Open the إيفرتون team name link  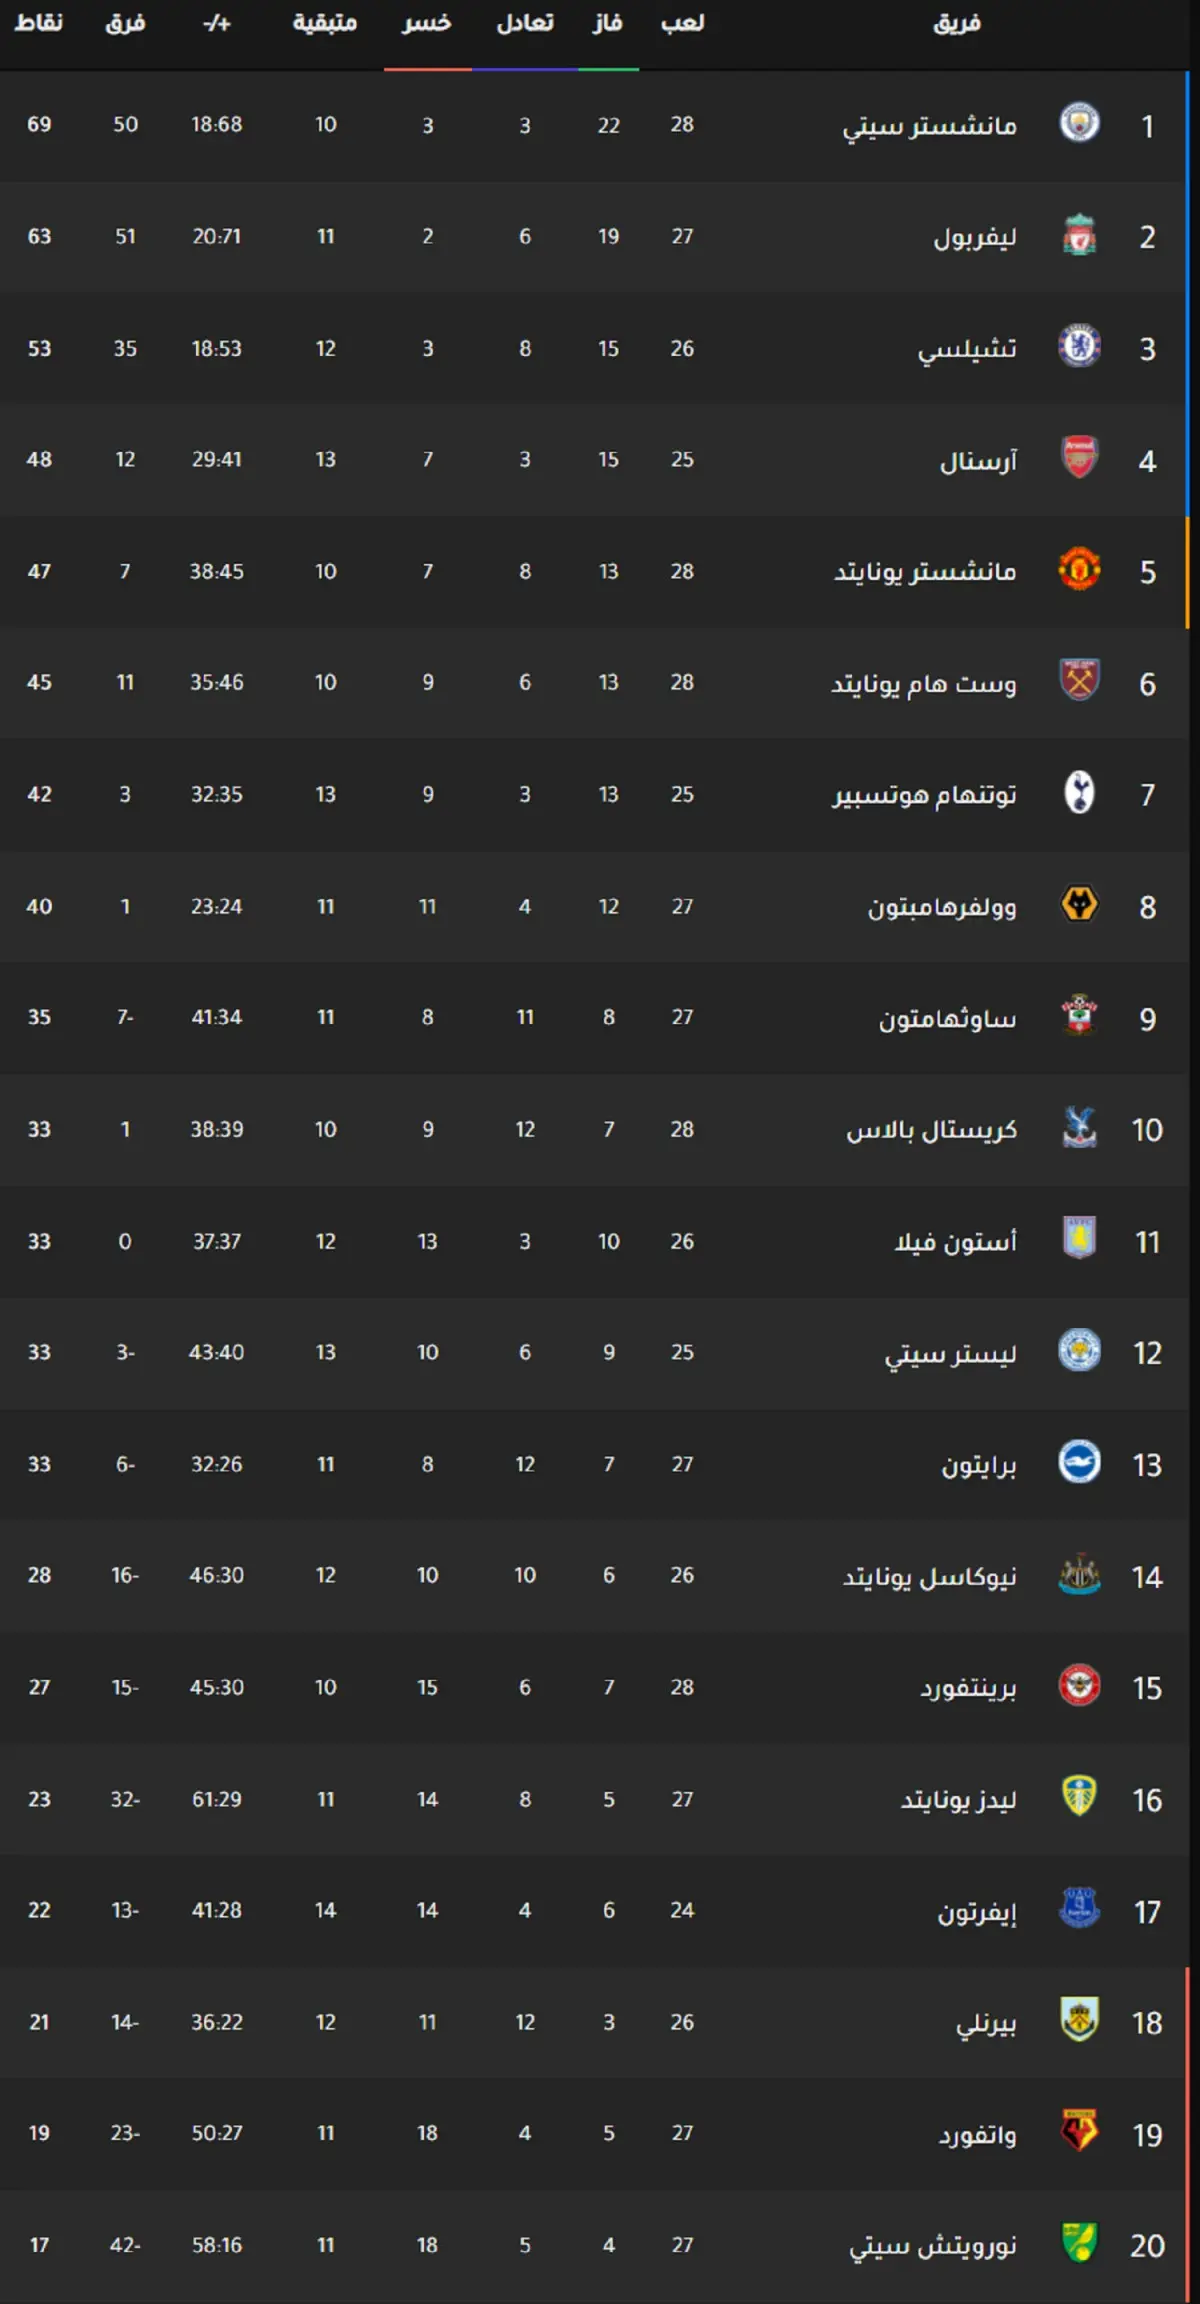click(977, 1912)
